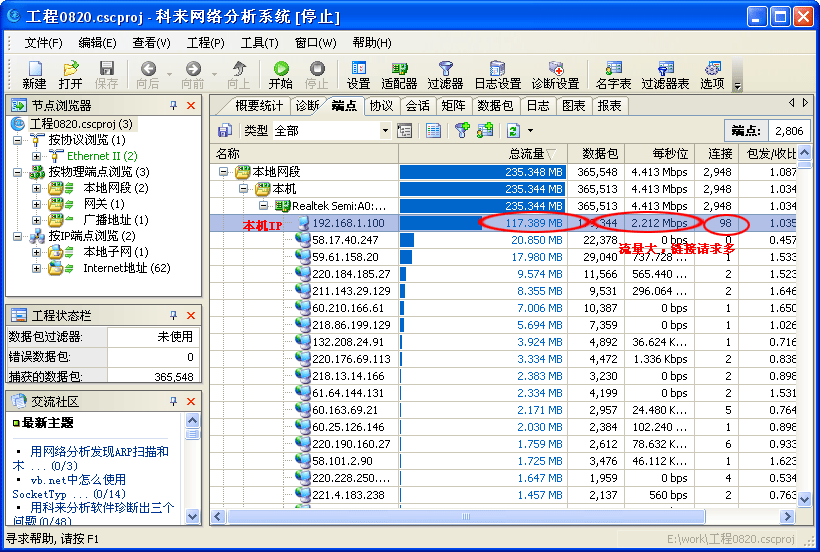Click the add-to-filter funnel icon in the endpoint toolbar
Viewport: 820px width, 552px height.
coord(462,130)
